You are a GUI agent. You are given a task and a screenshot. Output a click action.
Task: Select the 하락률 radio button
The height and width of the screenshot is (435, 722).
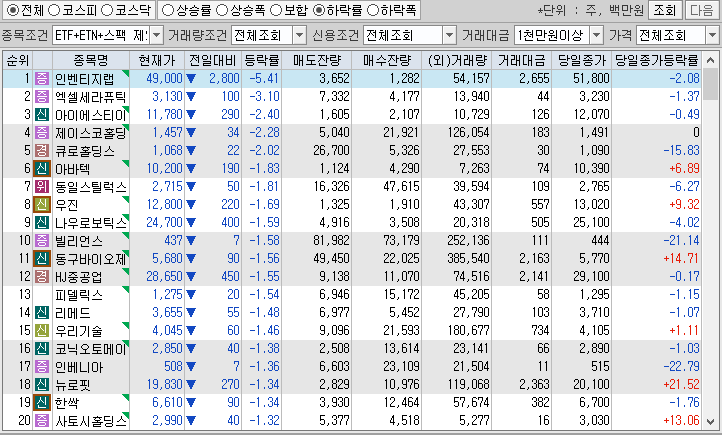point(319,10)
